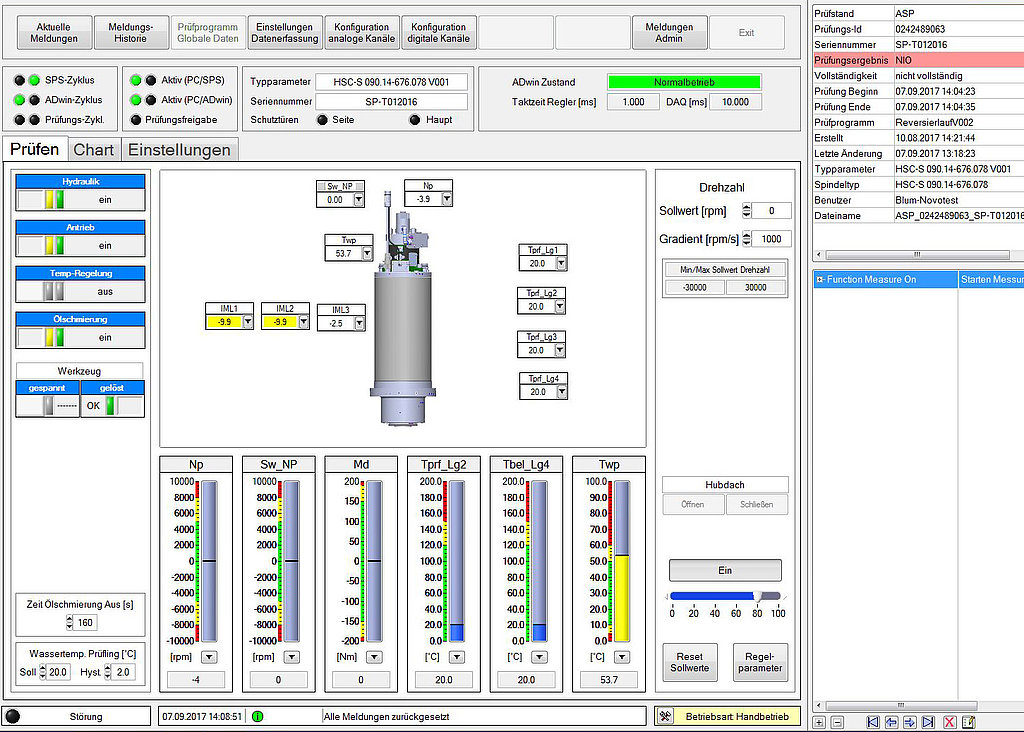The width and height of the screenshot is (1024, 732).
Task: Click the notepad edit icon
Action: tap(968, 722)
